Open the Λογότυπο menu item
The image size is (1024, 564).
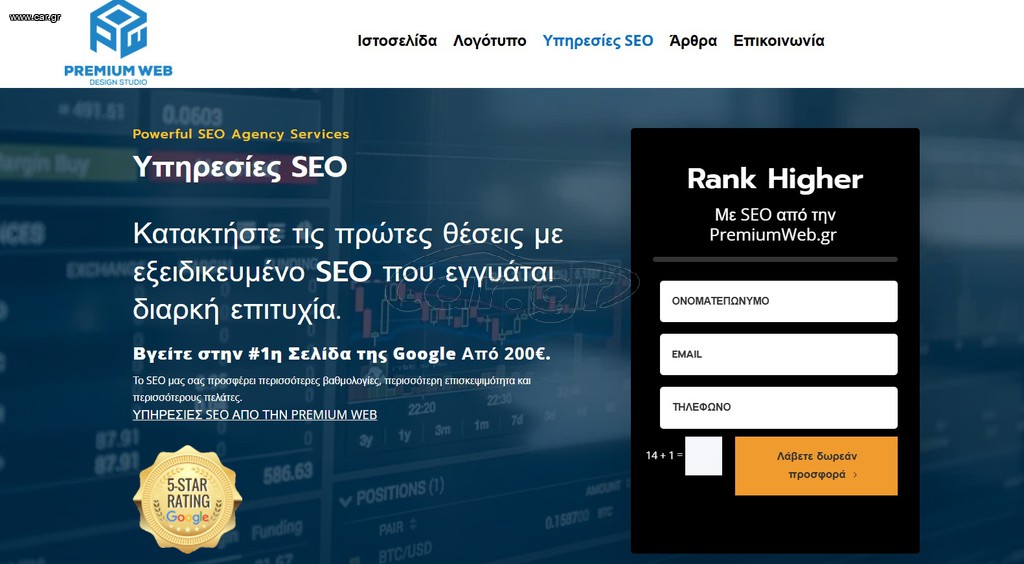point(490,40)
